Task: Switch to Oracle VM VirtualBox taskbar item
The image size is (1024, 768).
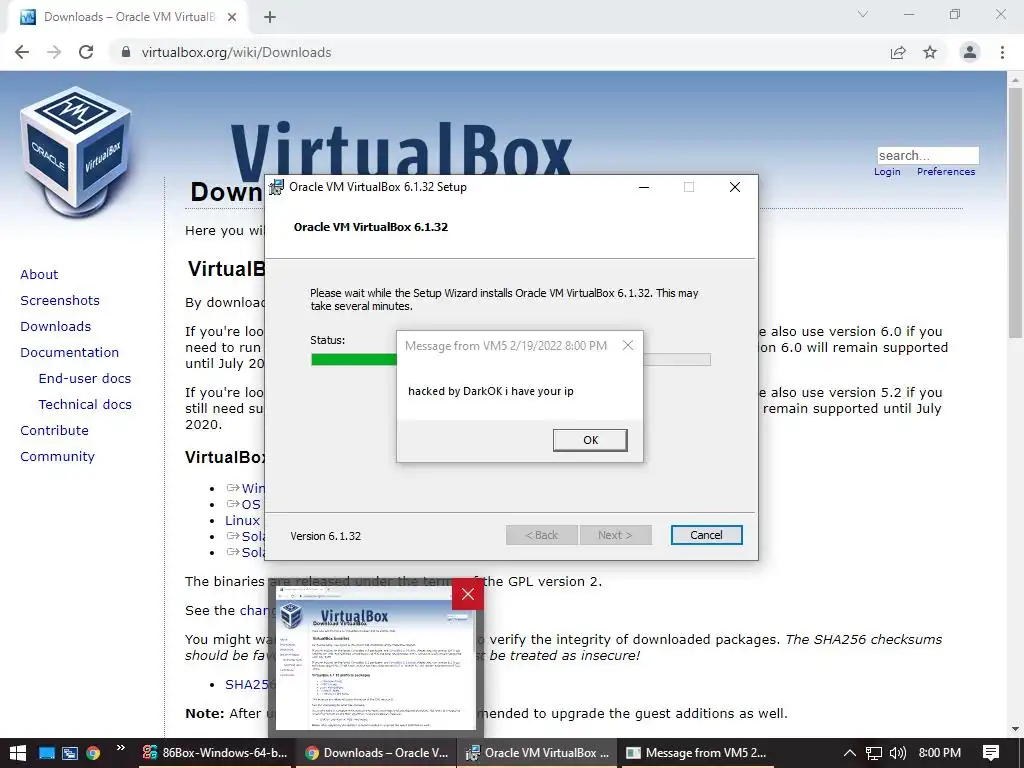Action: coord(537,753)
